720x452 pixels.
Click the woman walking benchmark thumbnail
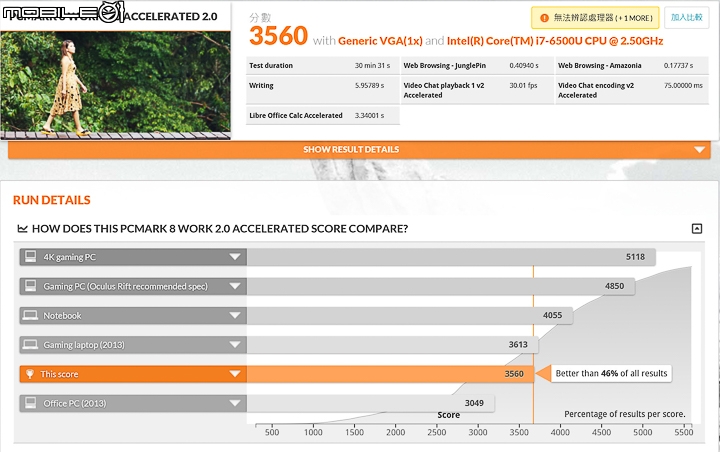click(115, 85)
